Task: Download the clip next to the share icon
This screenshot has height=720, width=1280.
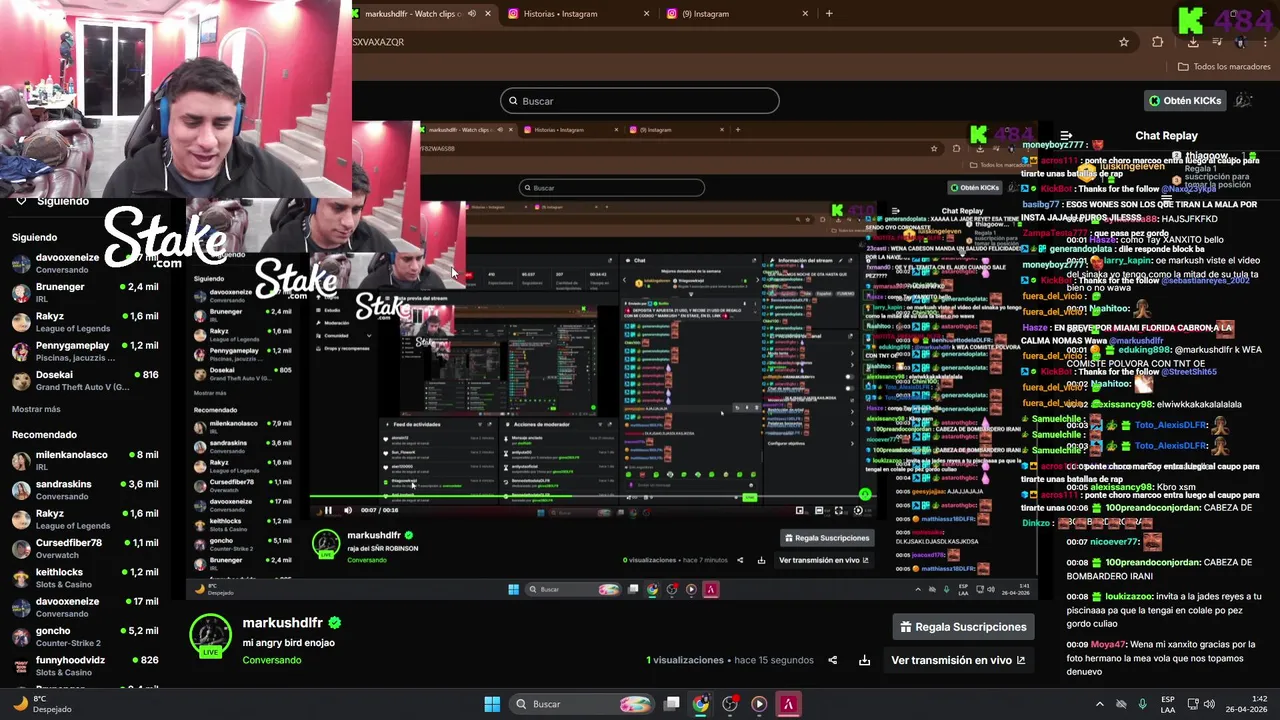Action: tap(864, 660)
